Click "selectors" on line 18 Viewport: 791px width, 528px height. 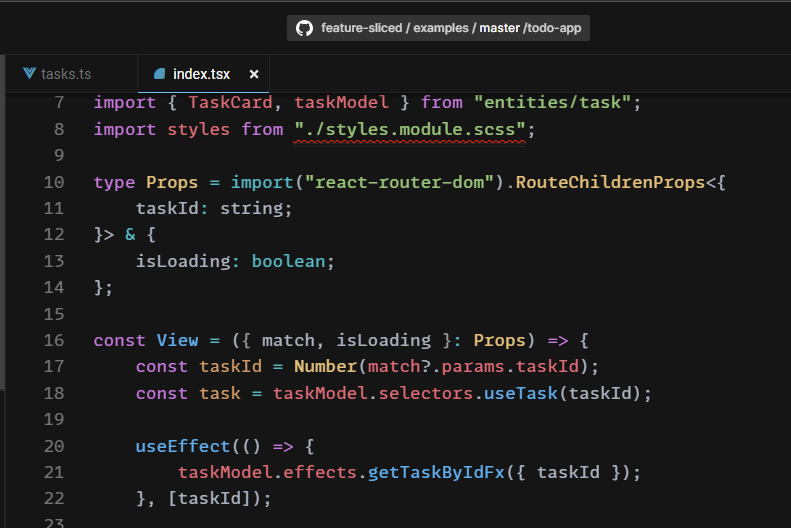point(425,393)
